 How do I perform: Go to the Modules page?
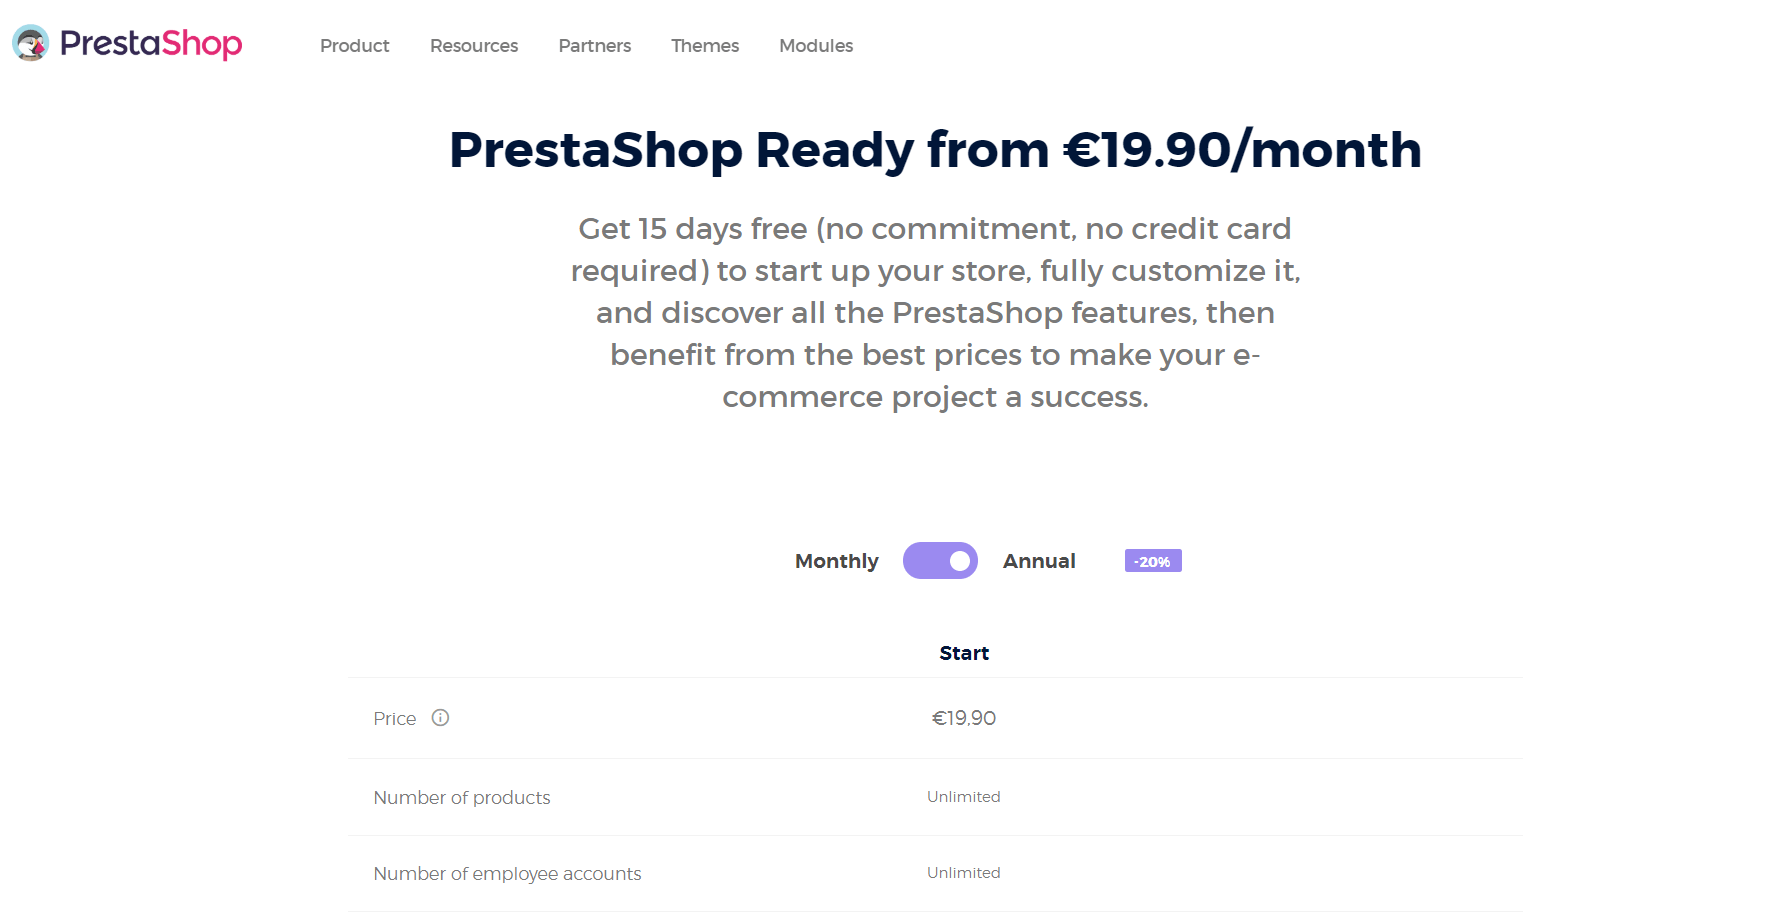(x=816, y=46)
